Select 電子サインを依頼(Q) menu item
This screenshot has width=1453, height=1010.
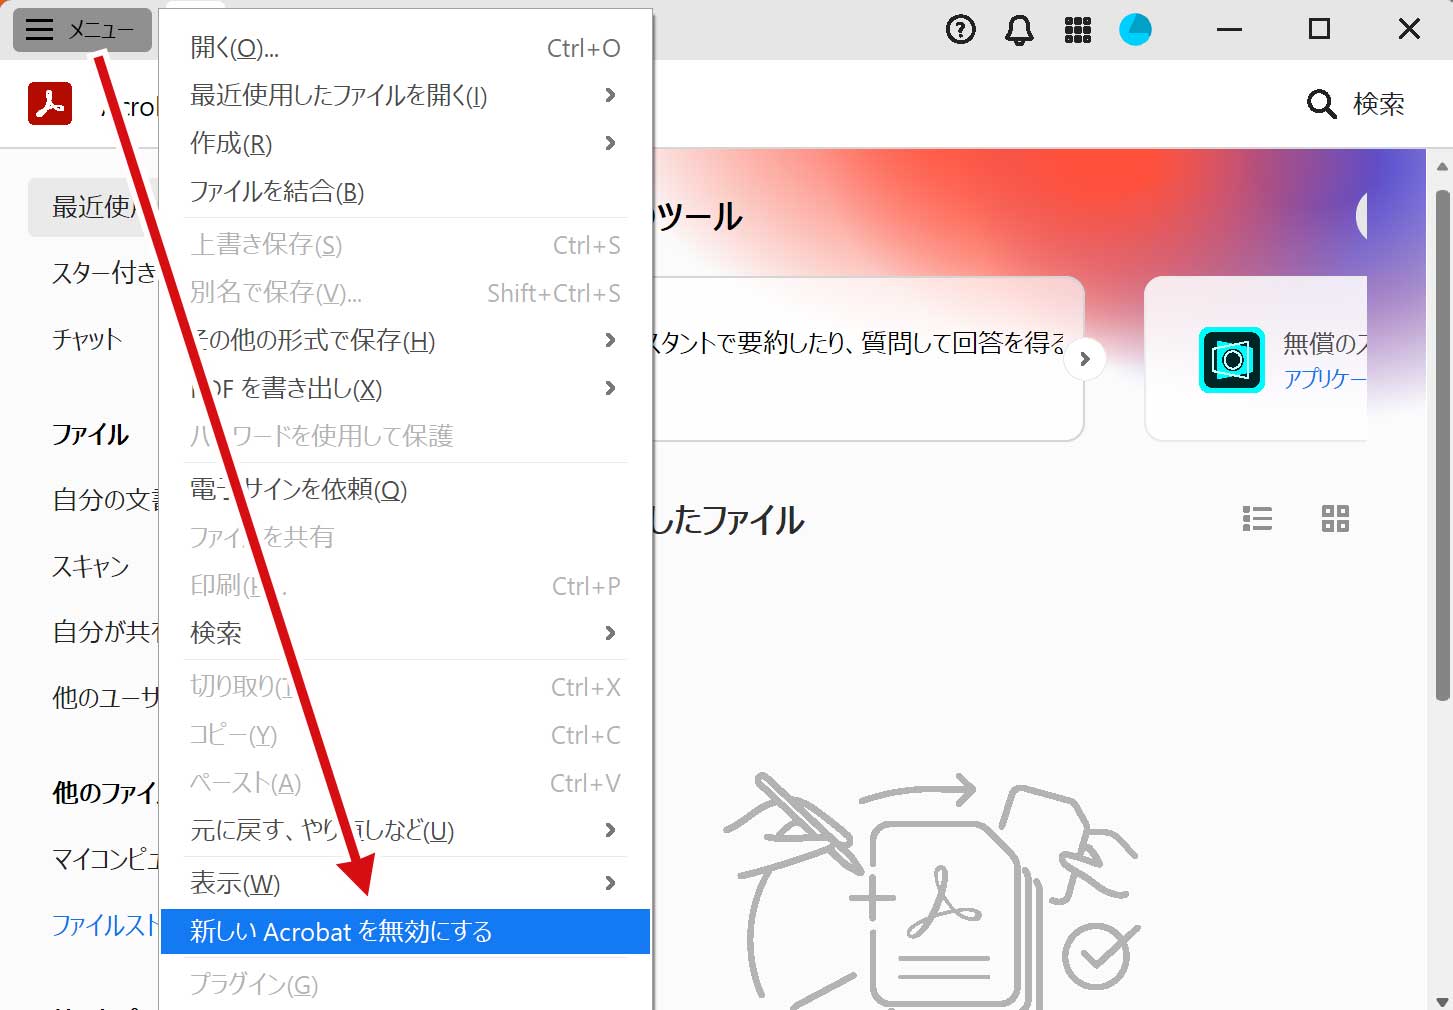(405, 489)
